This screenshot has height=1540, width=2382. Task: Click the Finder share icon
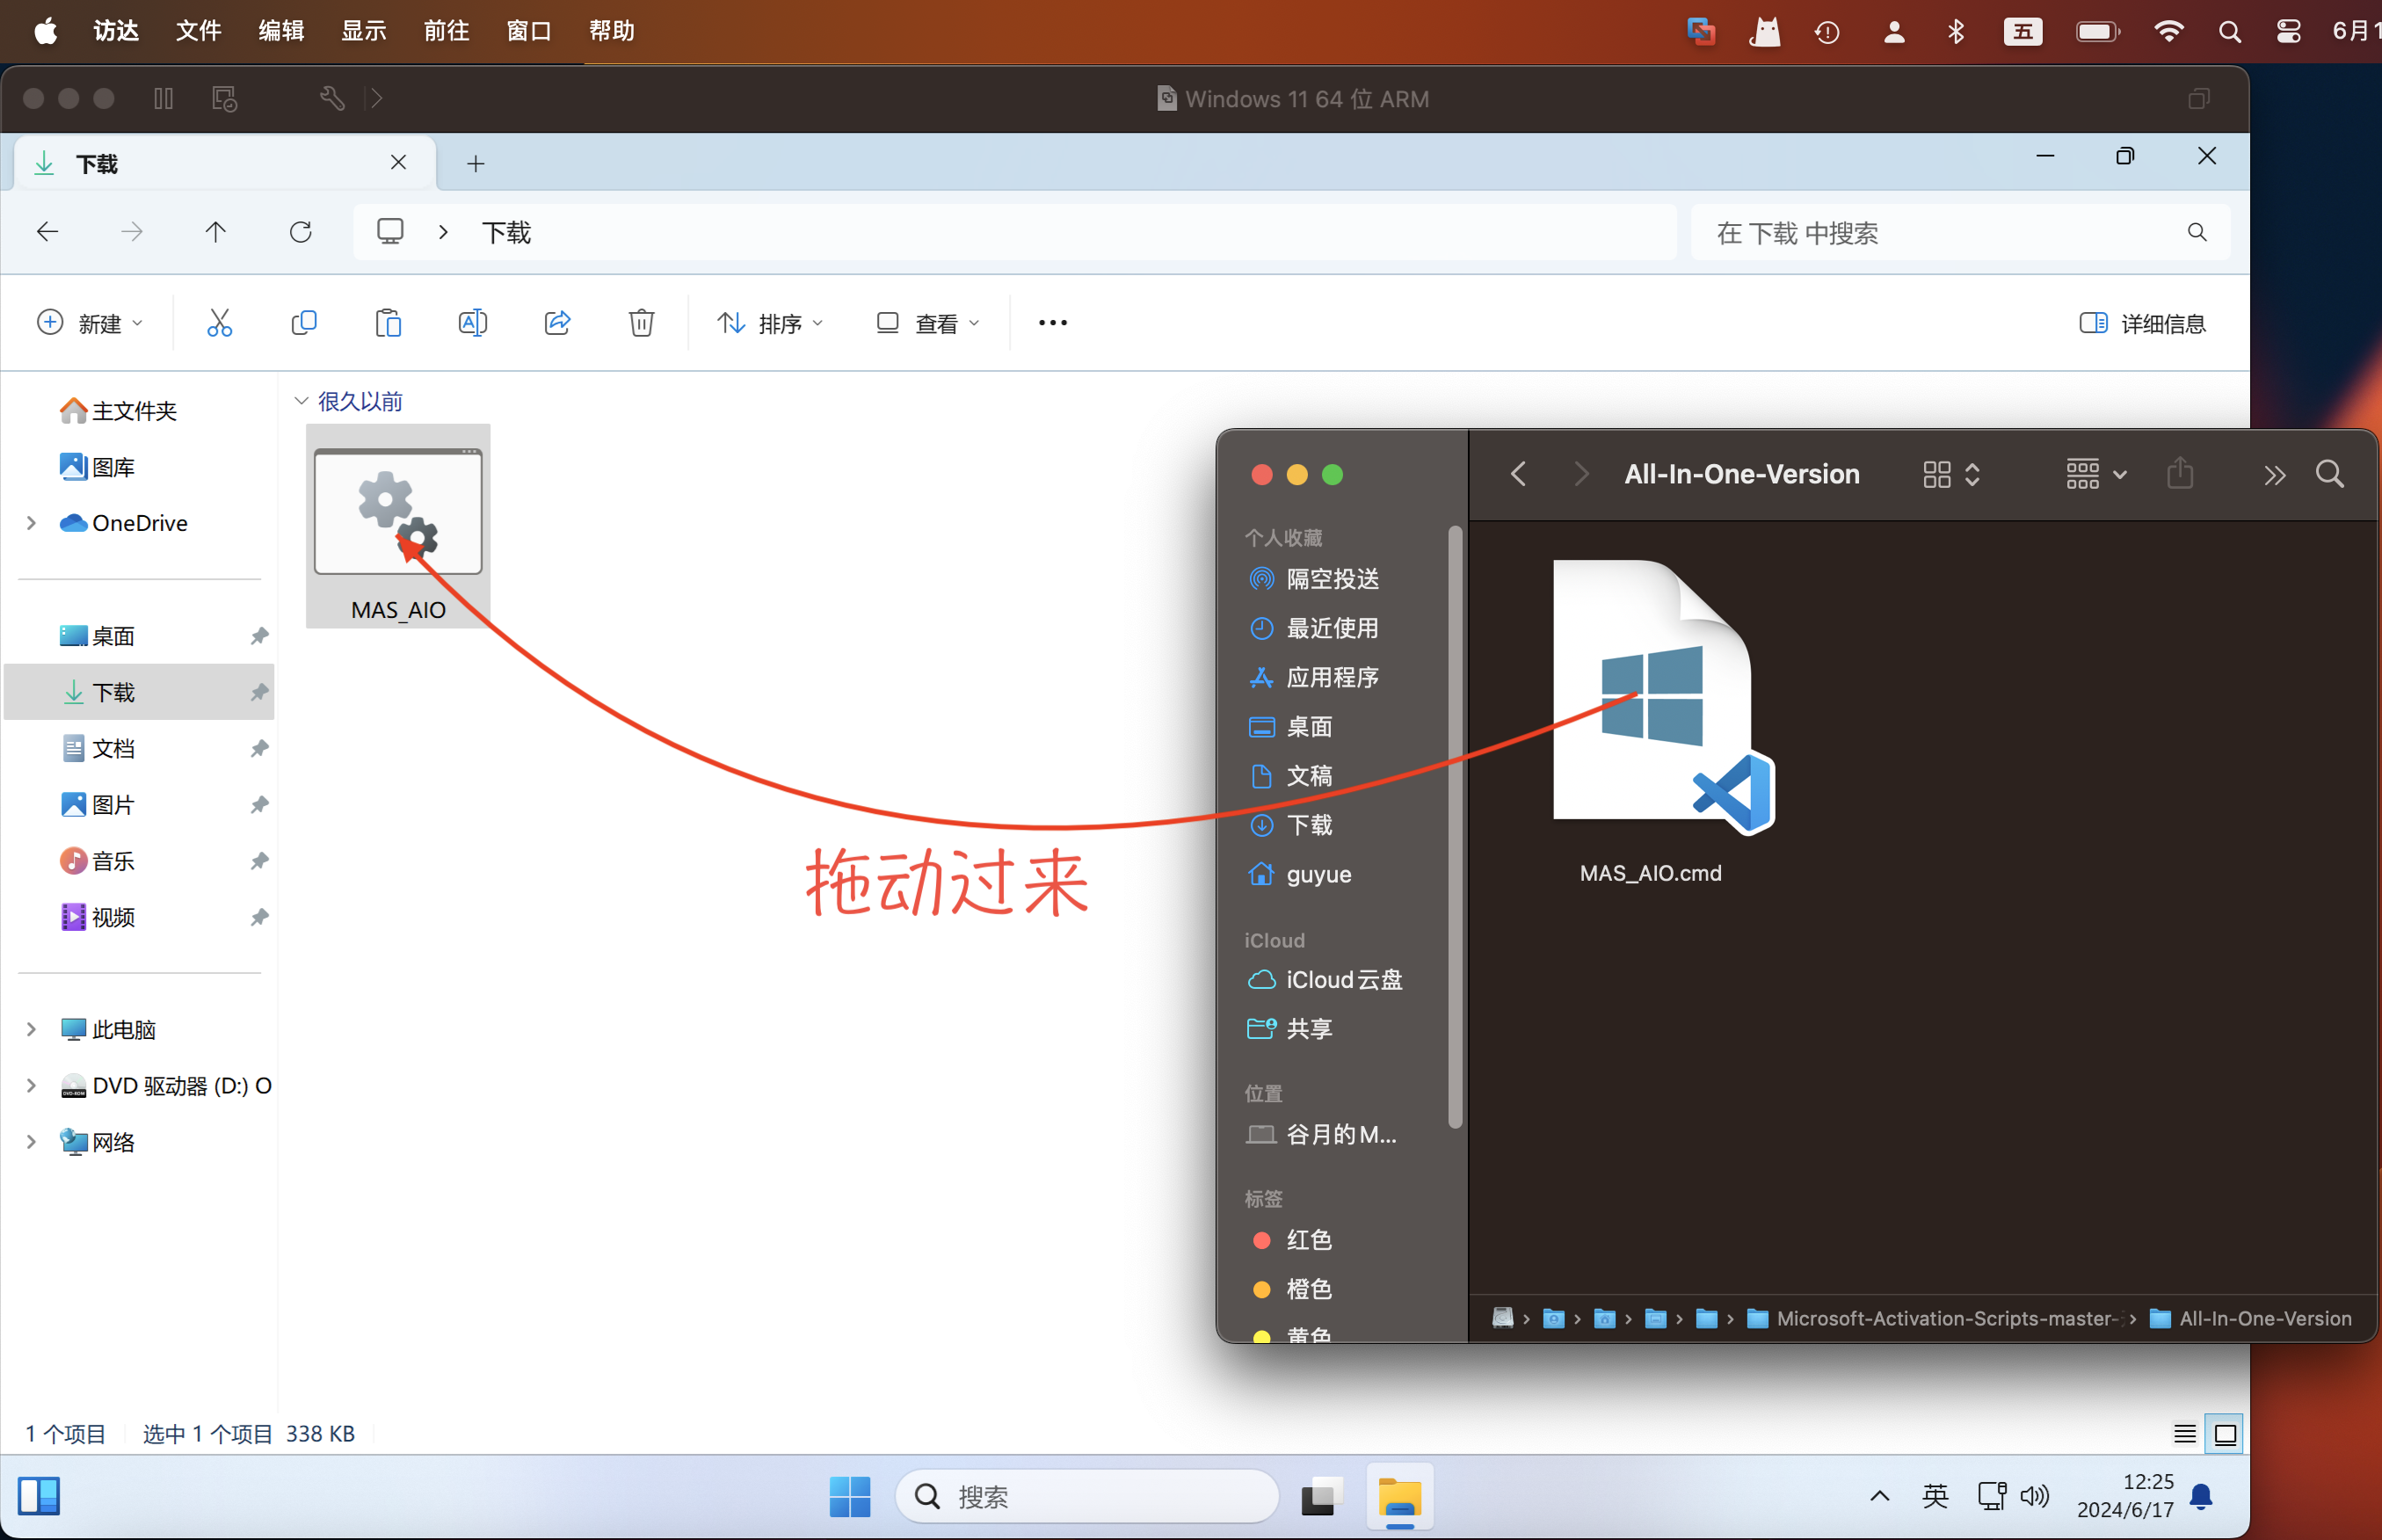pyautogui.click(x=2180, y=473)
